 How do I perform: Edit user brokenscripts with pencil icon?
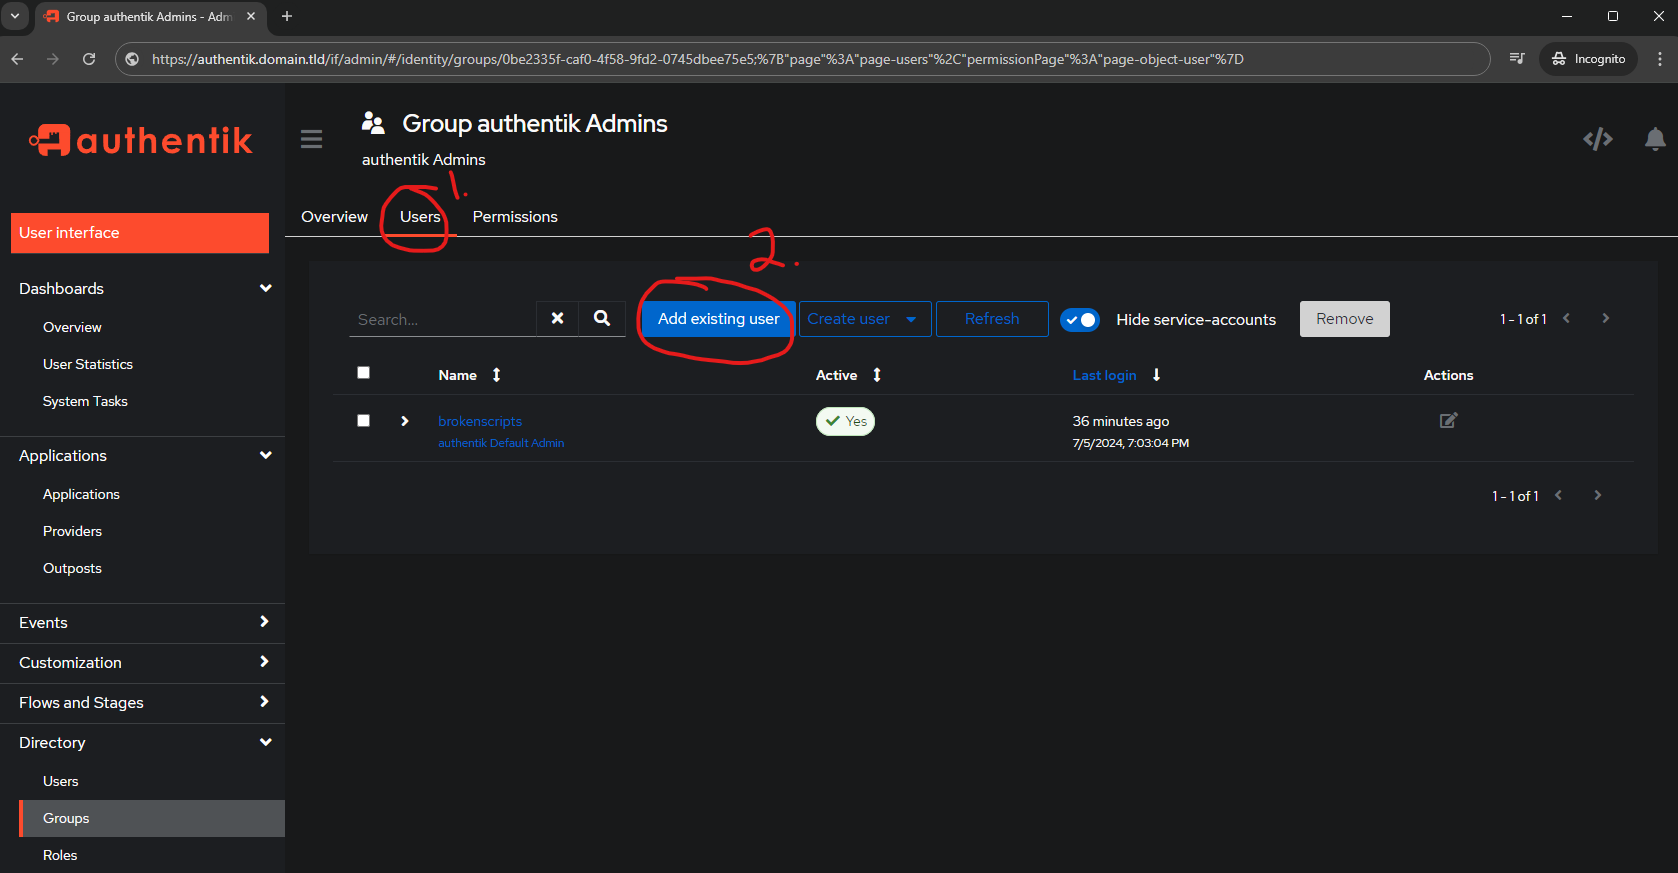click(1448, 421)
